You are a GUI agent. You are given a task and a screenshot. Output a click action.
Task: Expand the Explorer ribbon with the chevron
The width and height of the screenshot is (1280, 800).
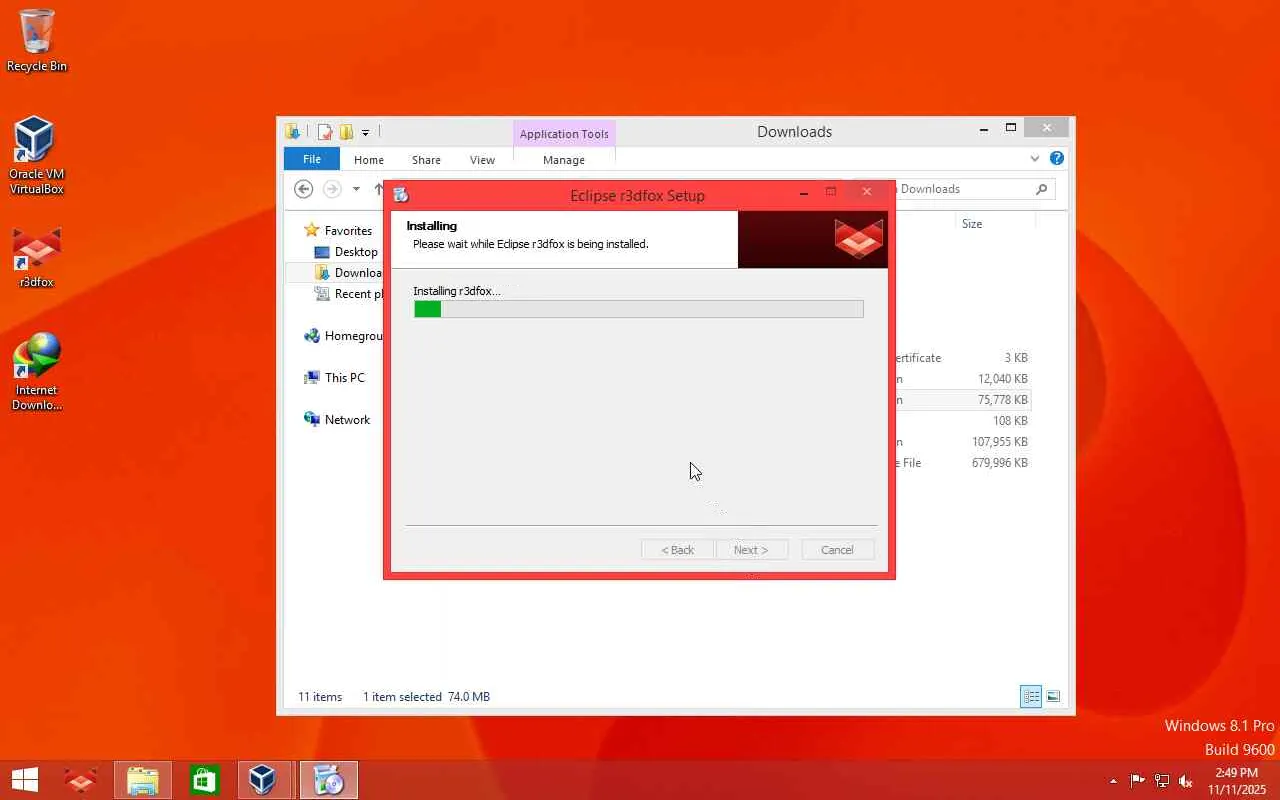1035,158
